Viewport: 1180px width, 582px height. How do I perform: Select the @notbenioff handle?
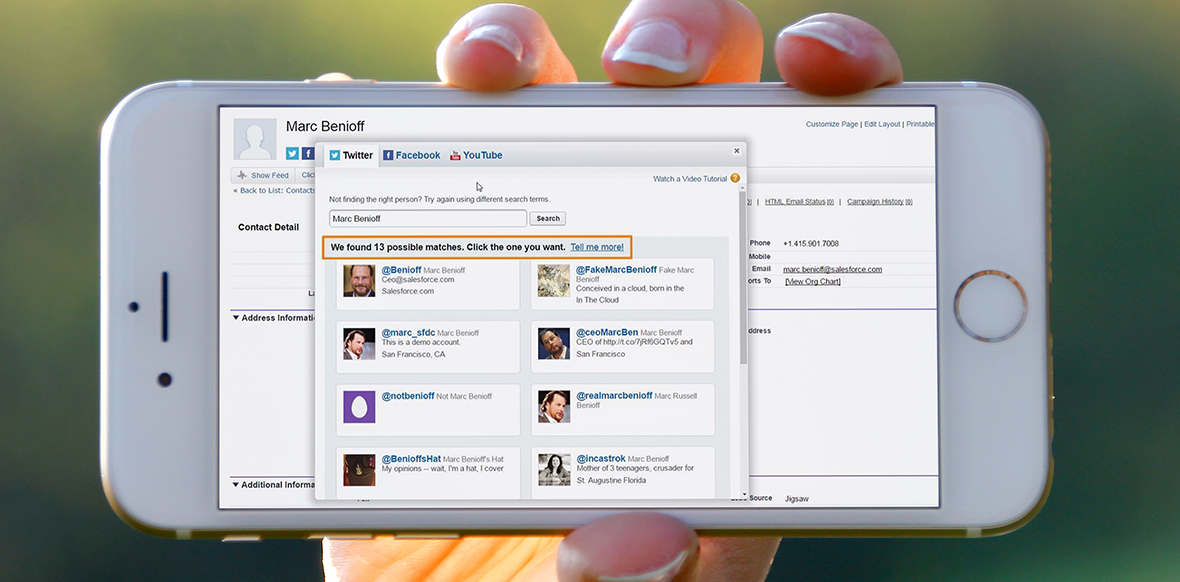click(x=407, y=396)
